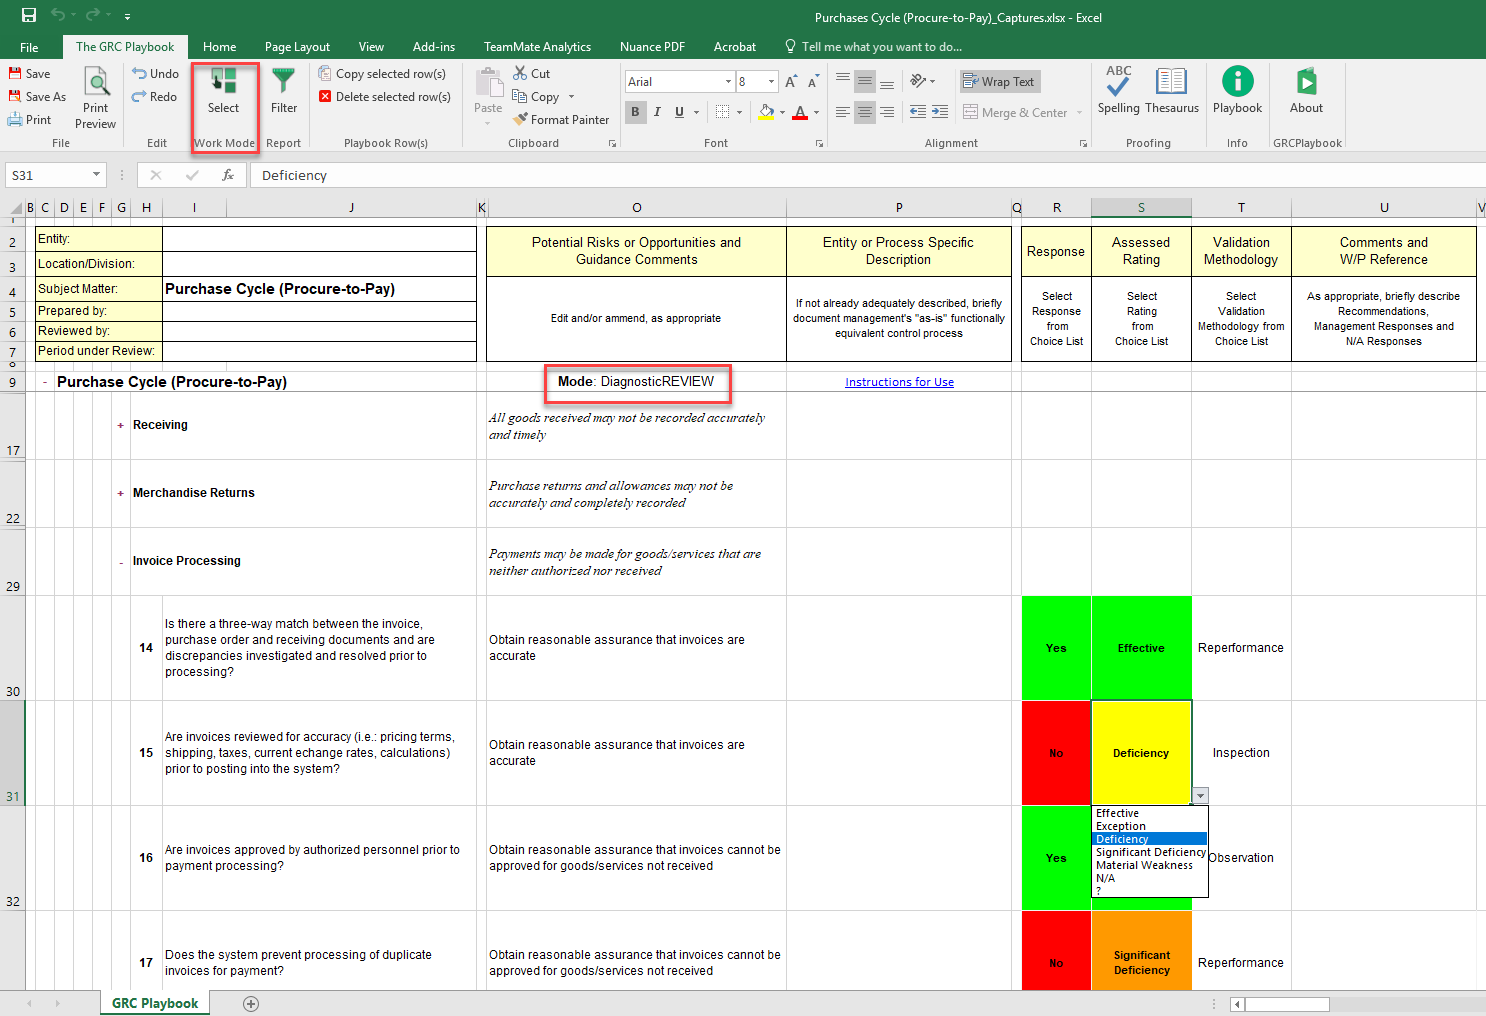Click the Instructions for Use link

[898, 382]
